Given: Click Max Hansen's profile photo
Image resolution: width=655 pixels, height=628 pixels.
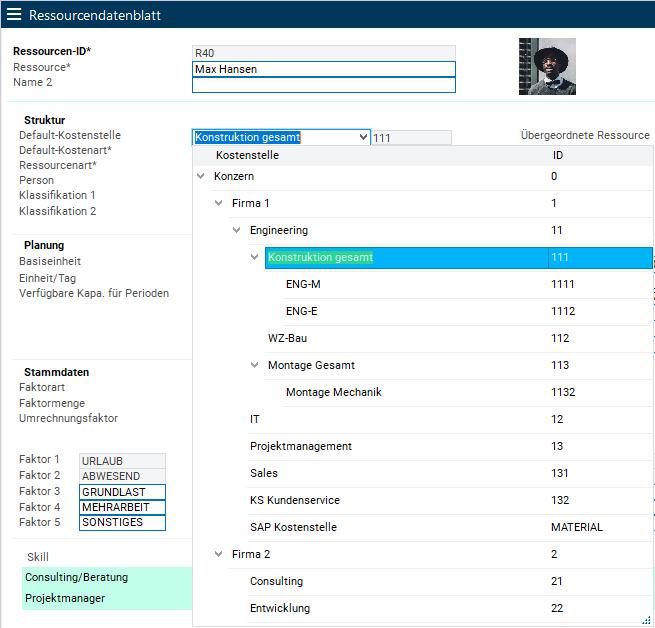Looking at the screenshot, I should [x=546, y=66].
